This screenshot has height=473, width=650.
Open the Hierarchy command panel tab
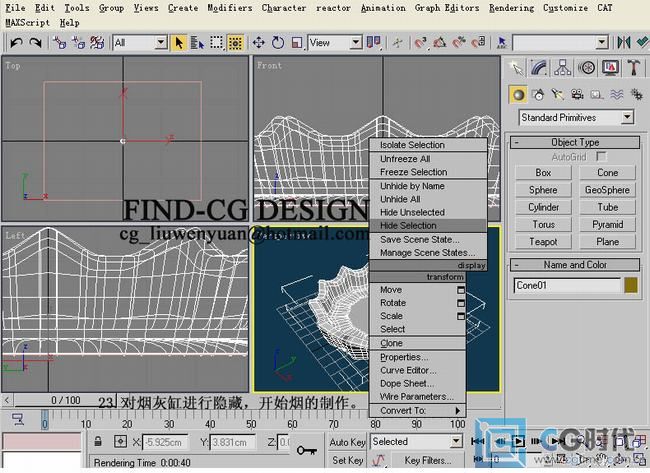point(562,68)
